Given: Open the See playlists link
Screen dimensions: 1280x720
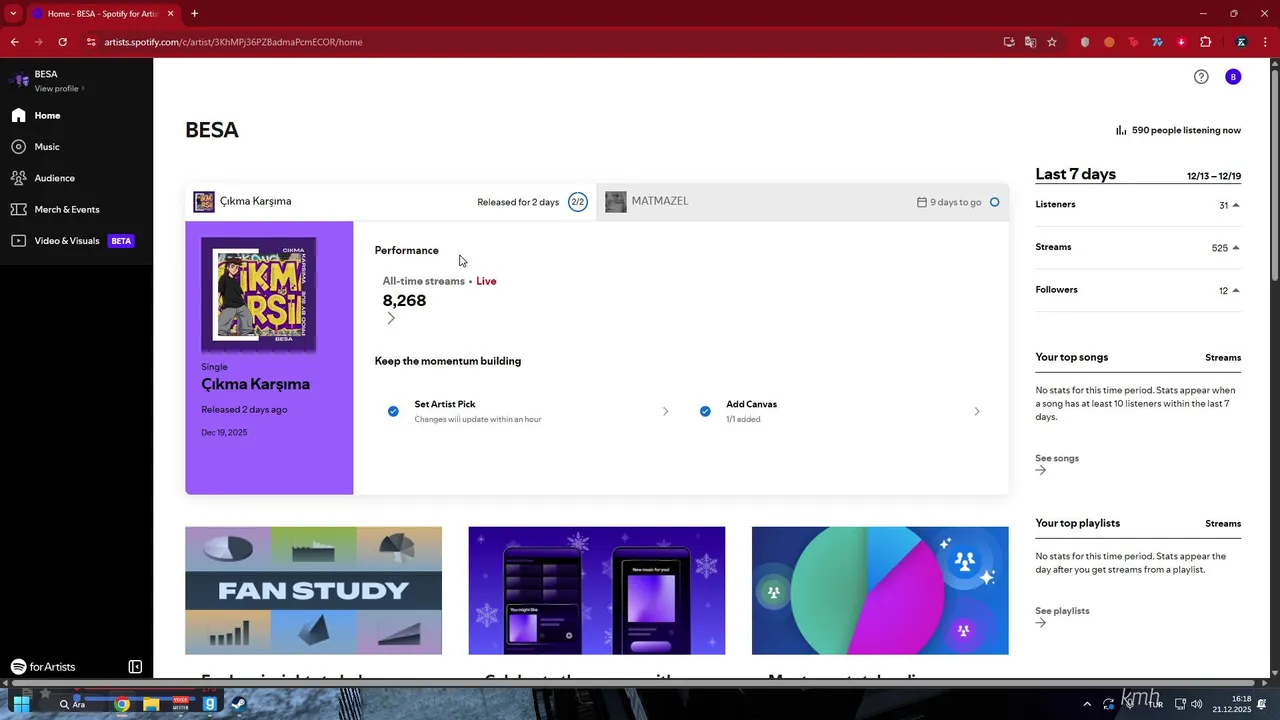Looking at the screenshot, I should click(x=1062, y=611).
